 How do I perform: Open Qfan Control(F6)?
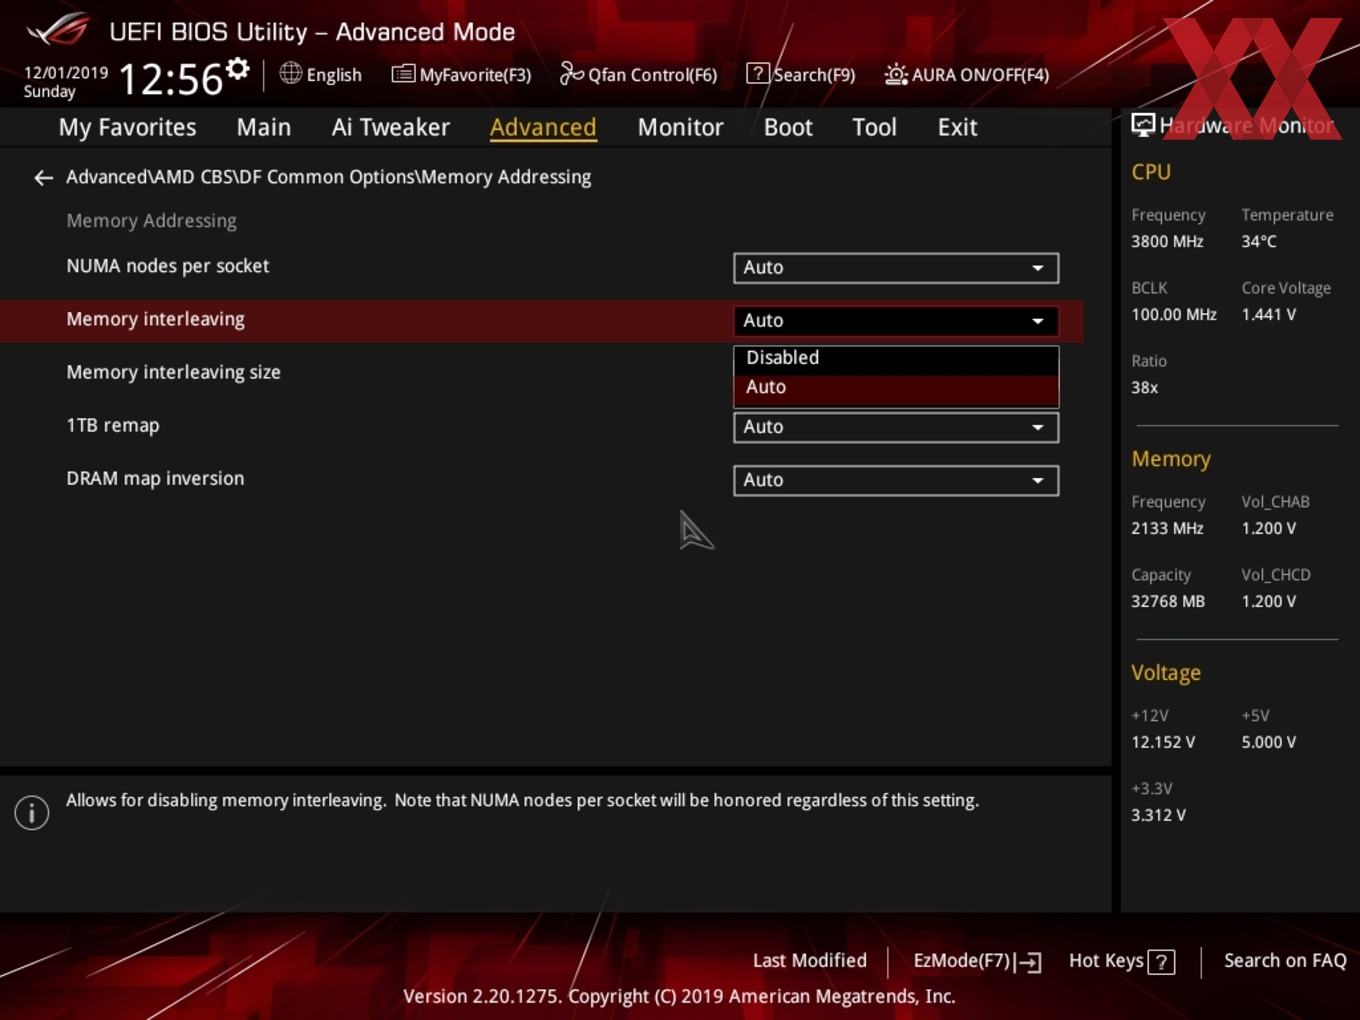click(x=639, y=74)
